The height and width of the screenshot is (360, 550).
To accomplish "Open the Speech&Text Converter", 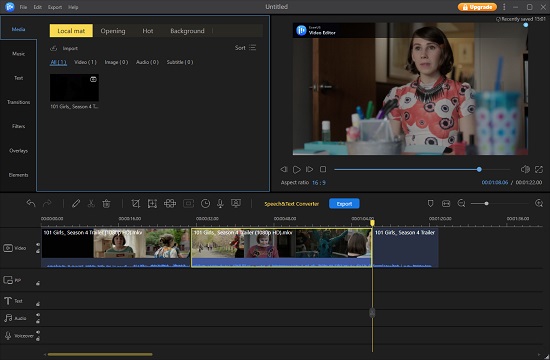I will (x=291, y=204).
